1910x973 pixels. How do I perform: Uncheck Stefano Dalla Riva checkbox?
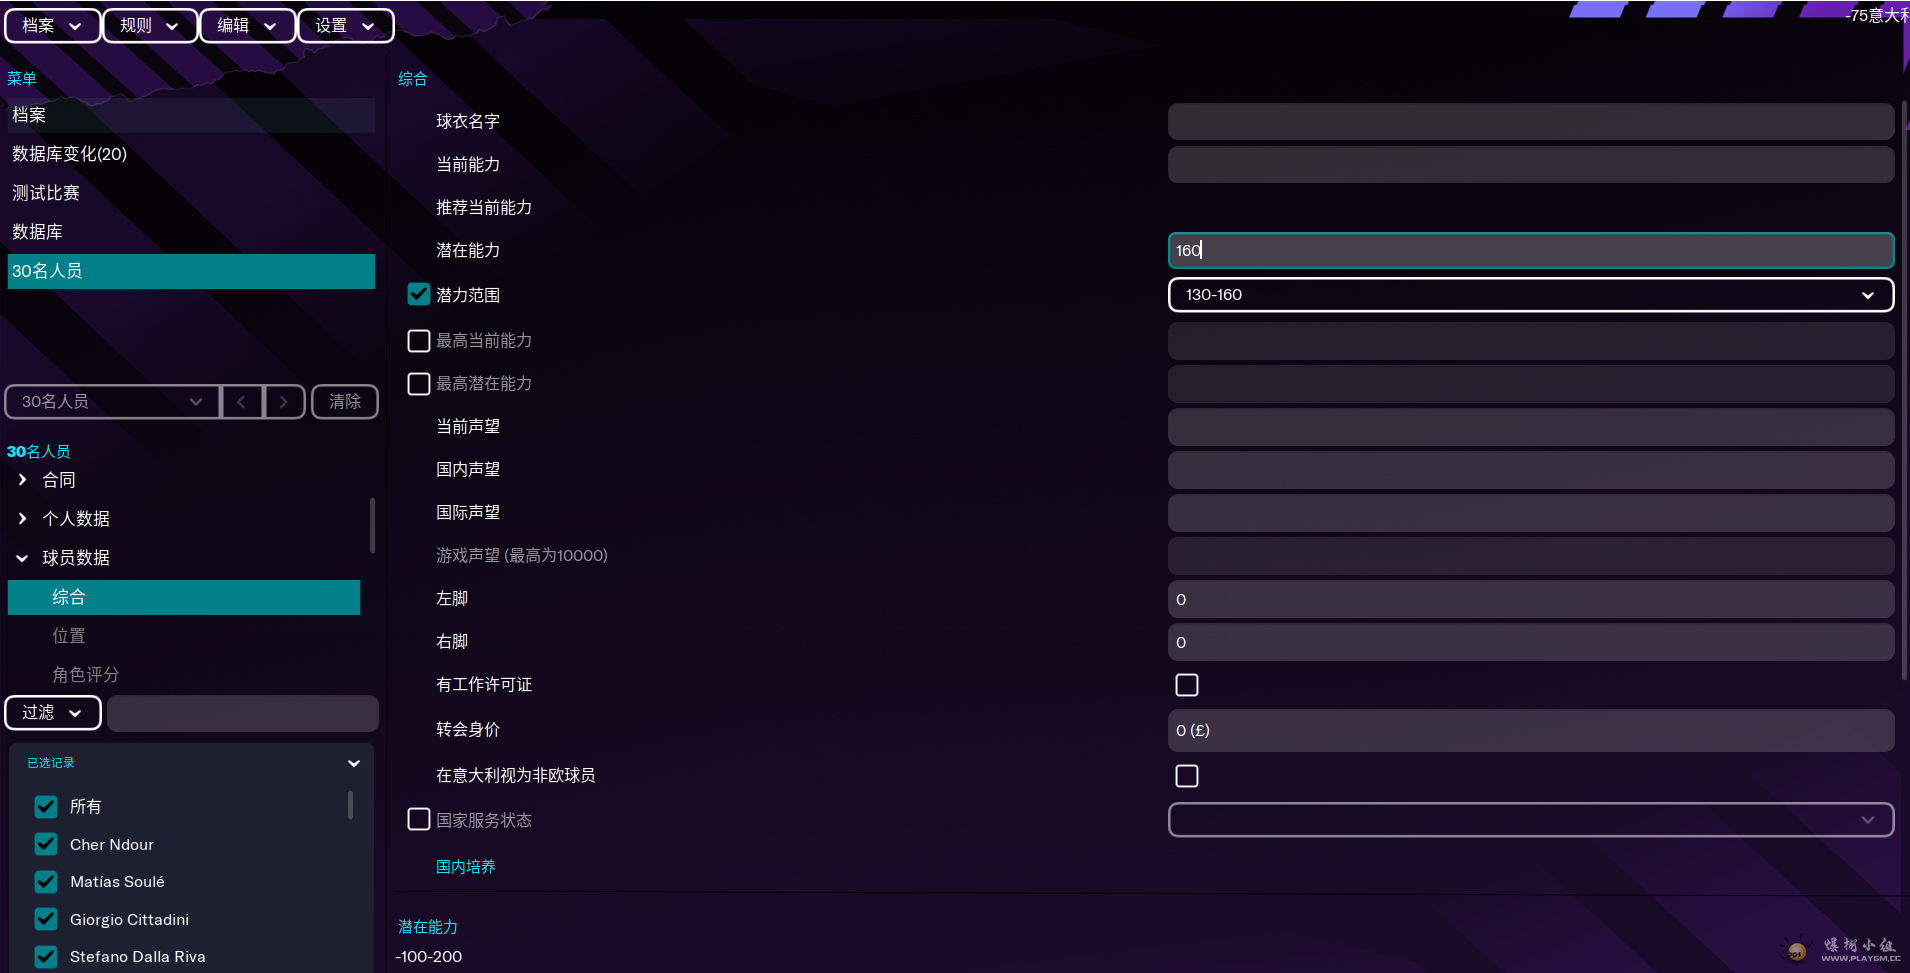[x=46, y=957]
